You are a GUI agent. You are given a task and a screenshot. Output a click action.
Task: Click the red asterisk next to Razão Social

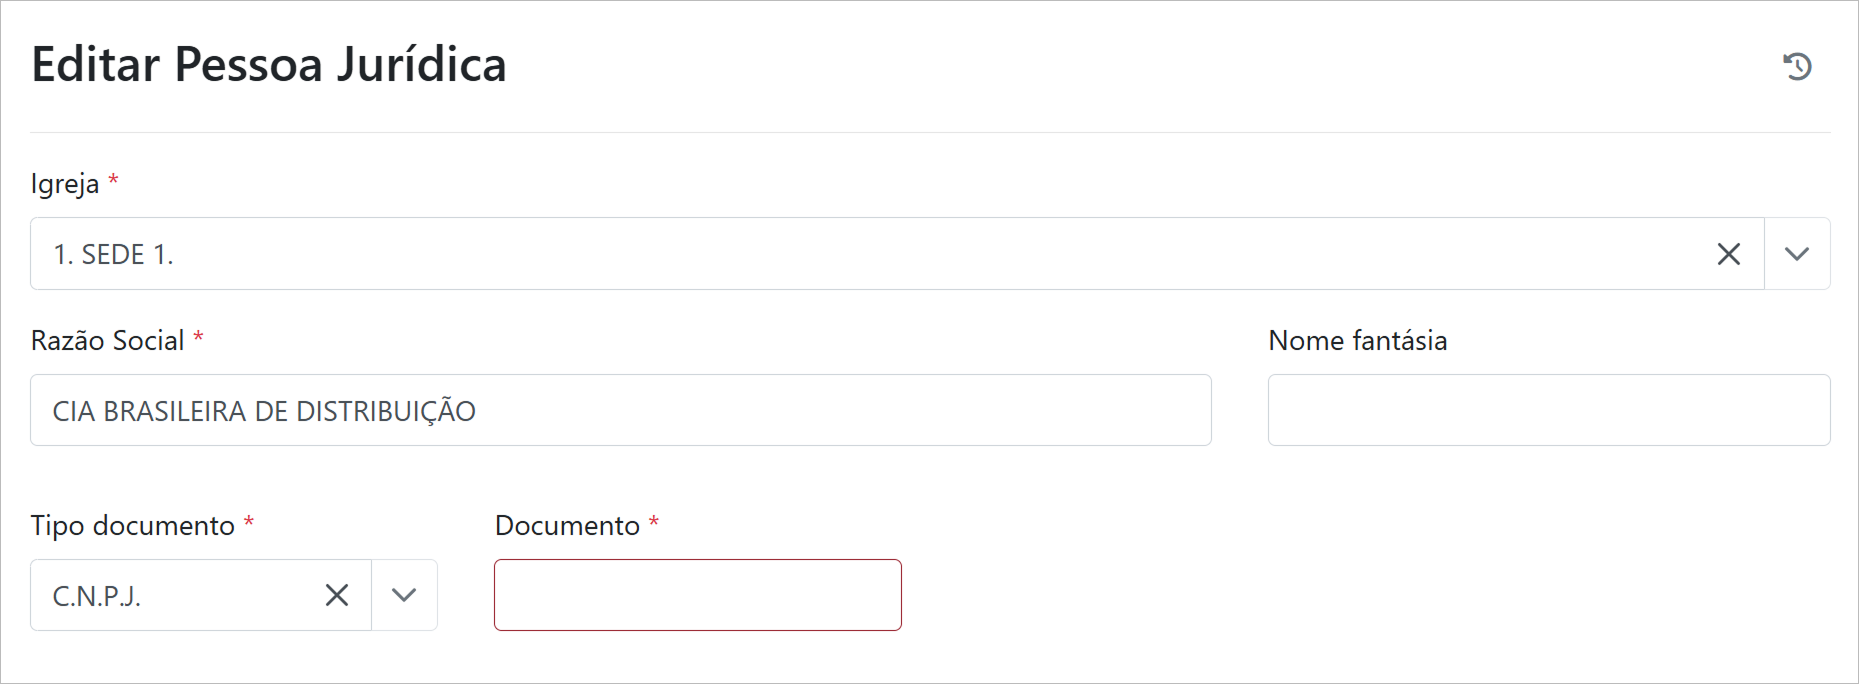click(198, 337)
